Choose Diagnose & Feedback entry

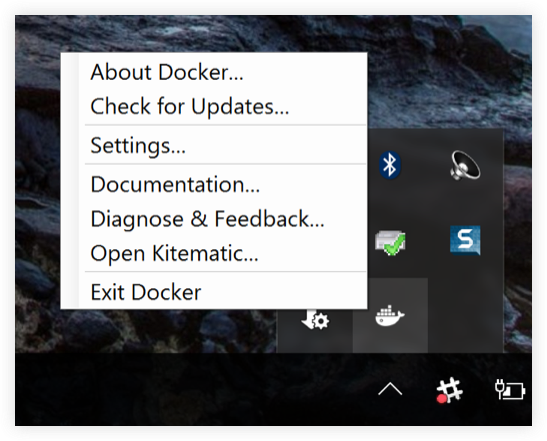point(214,219)
